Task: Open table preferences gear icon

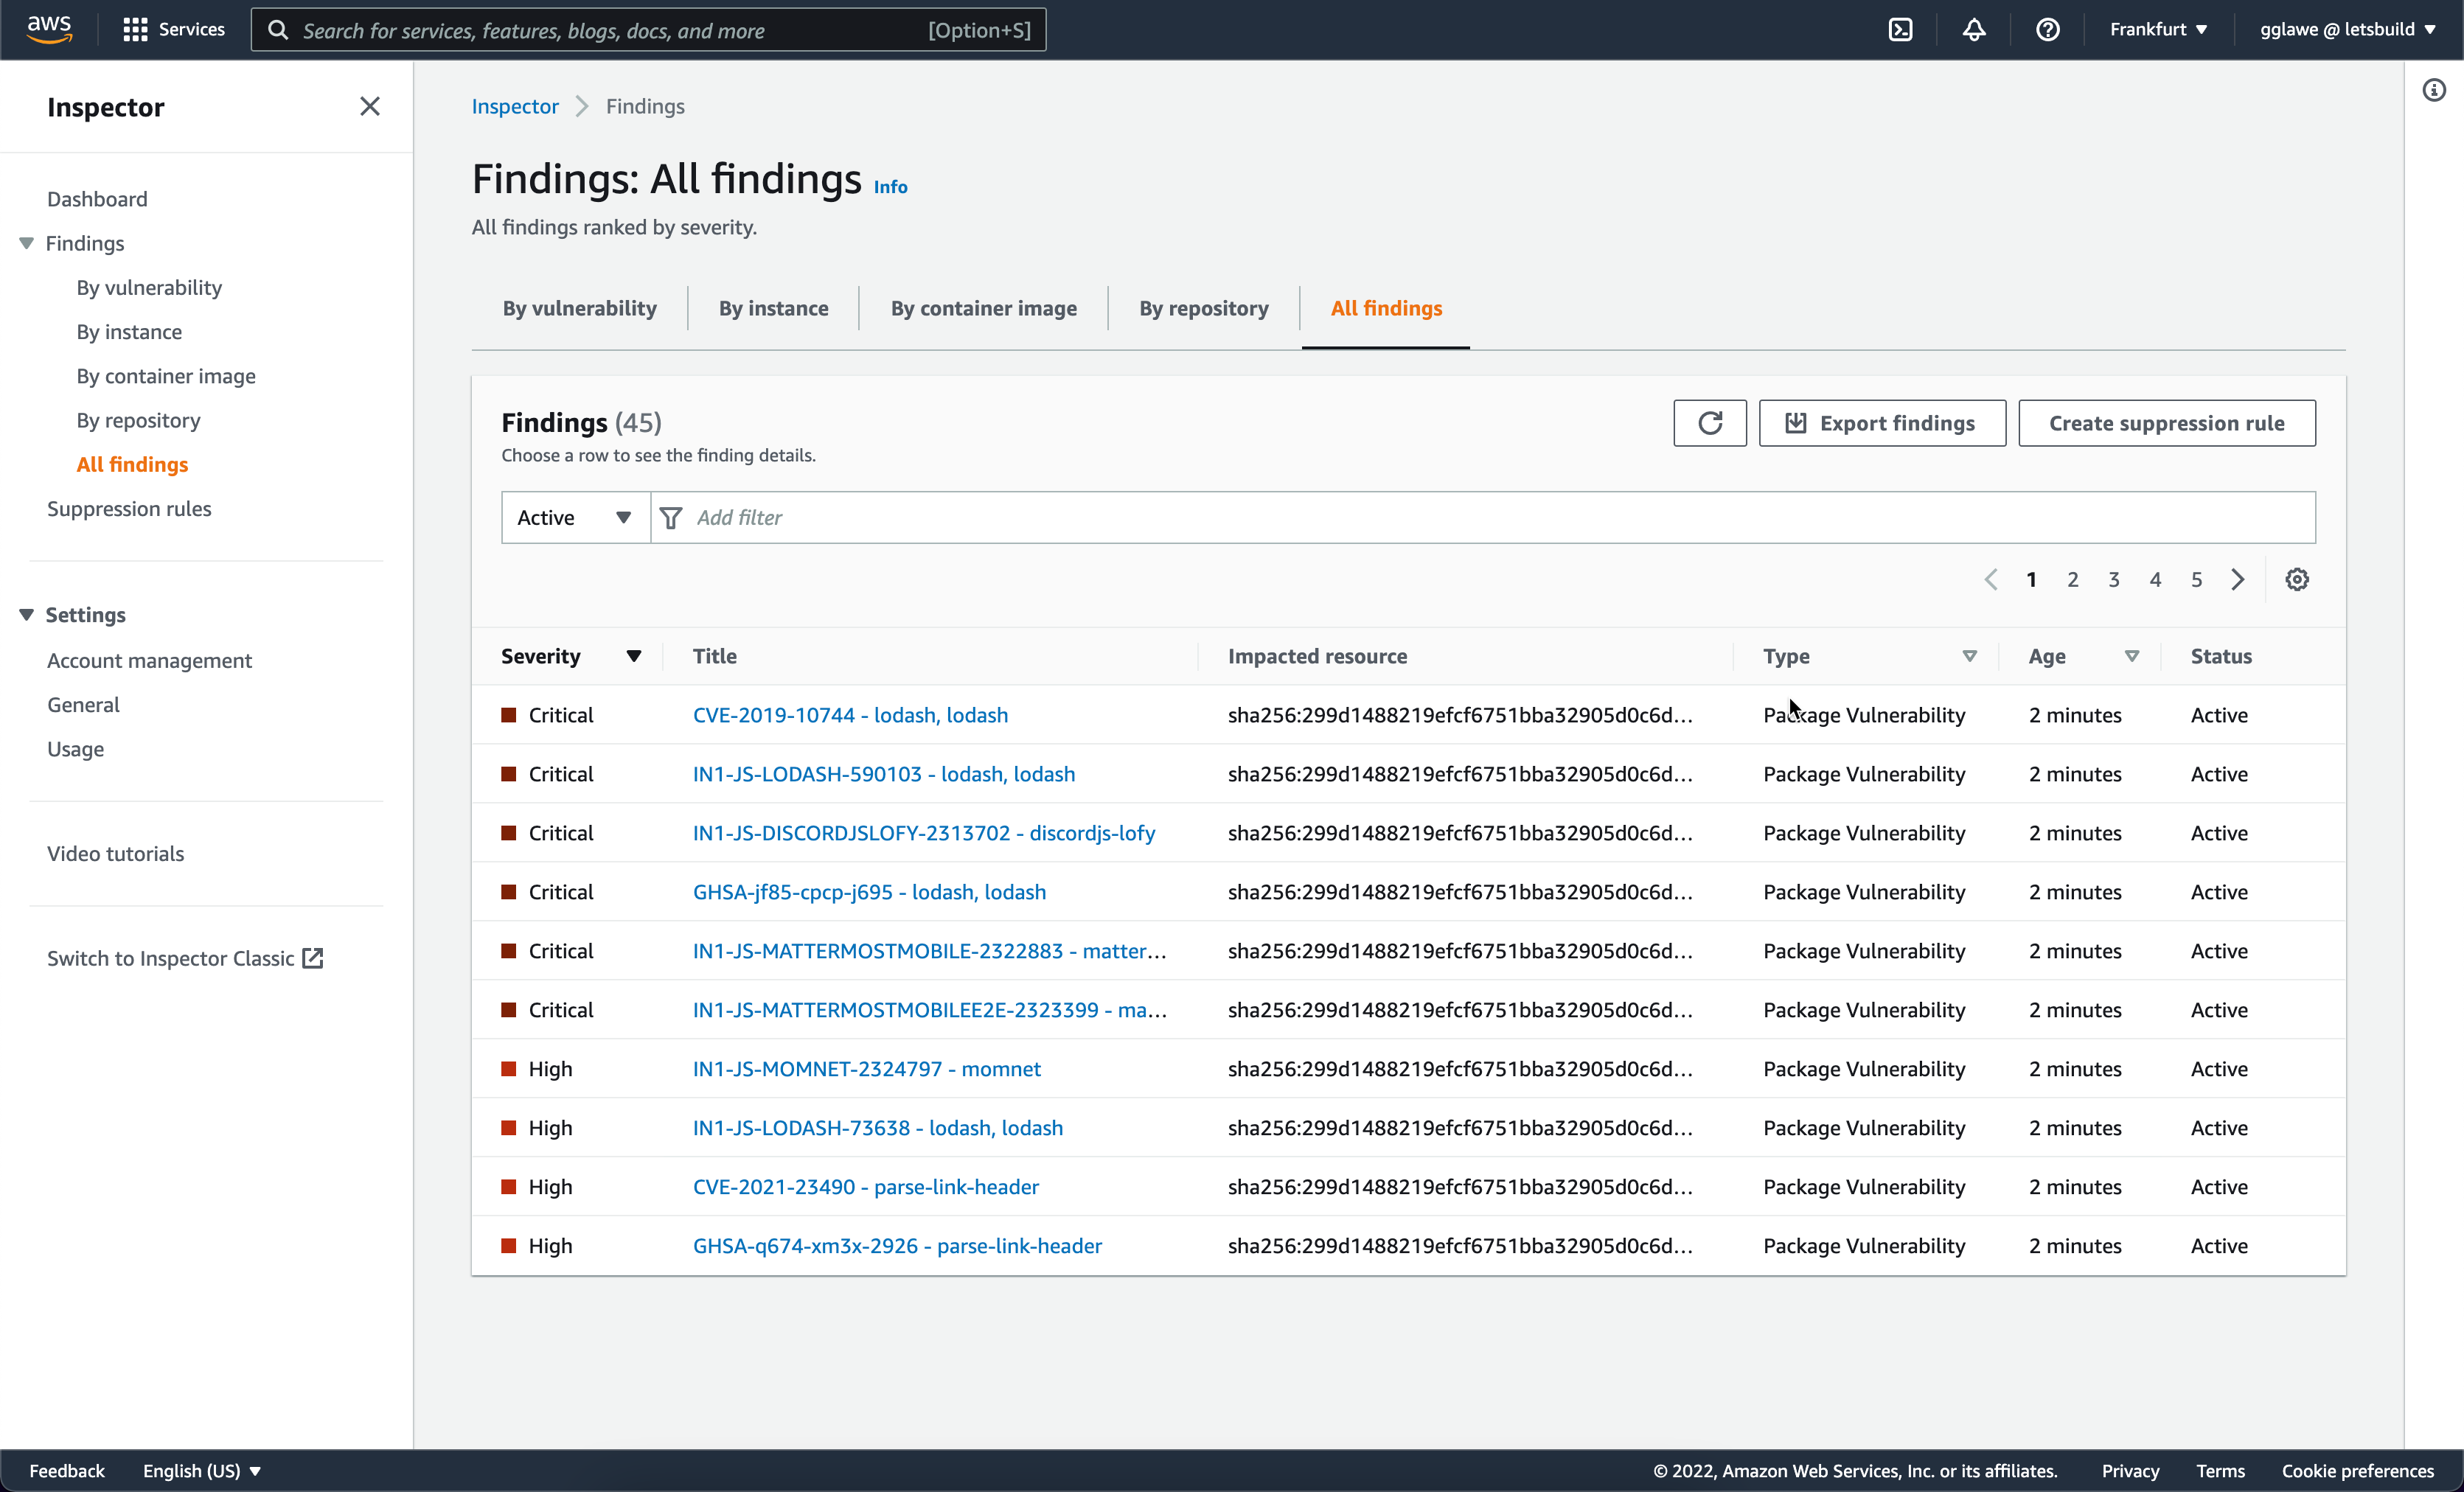Action: coord(2296,580)
